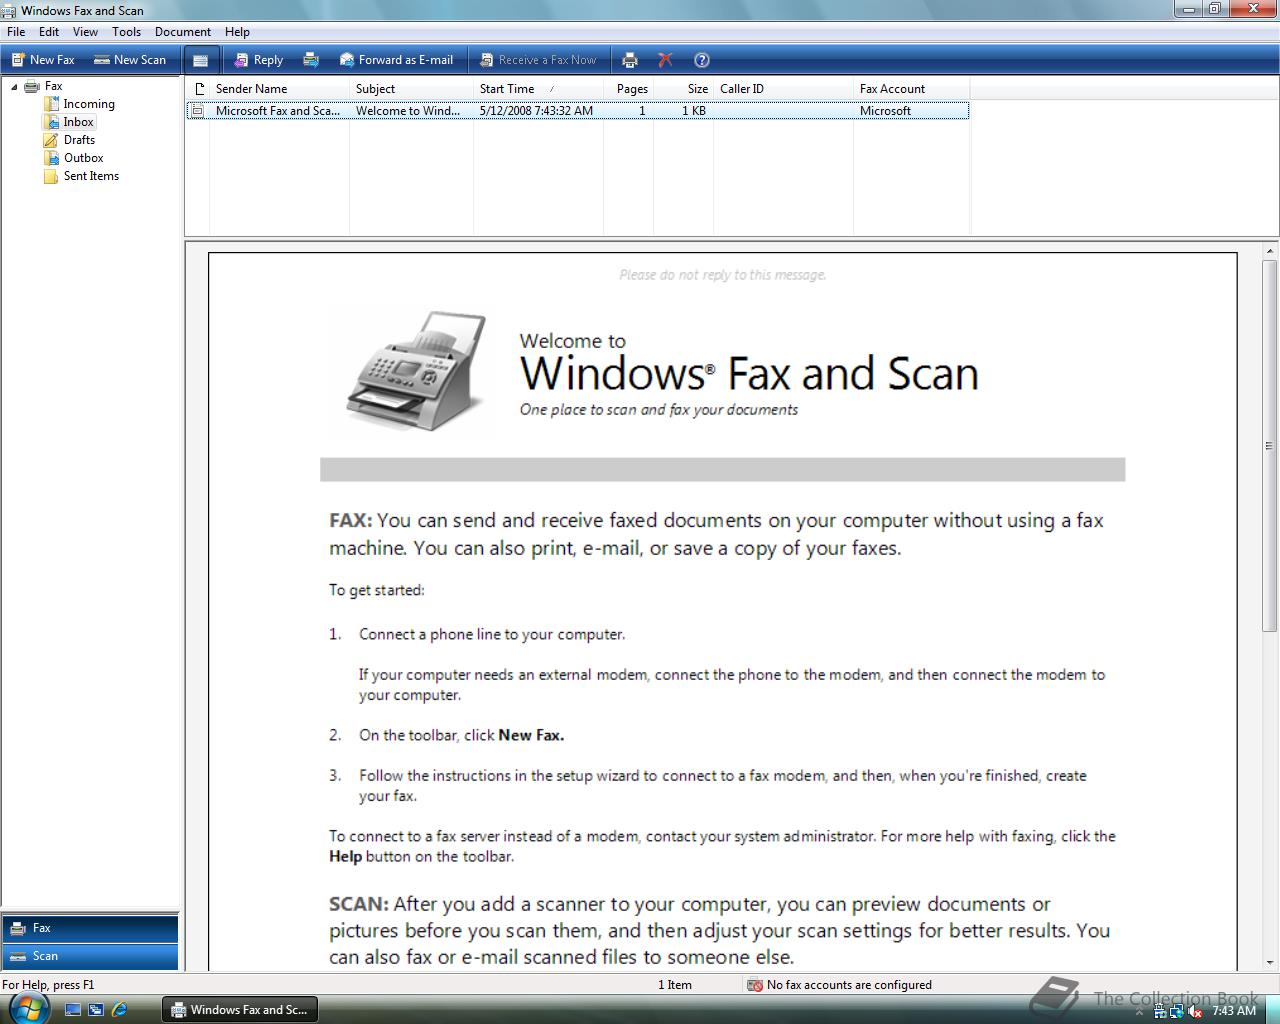This screenshot has height=1024, width=1280.
Task: Select the Incoming folder
Action: pos(89,104)
